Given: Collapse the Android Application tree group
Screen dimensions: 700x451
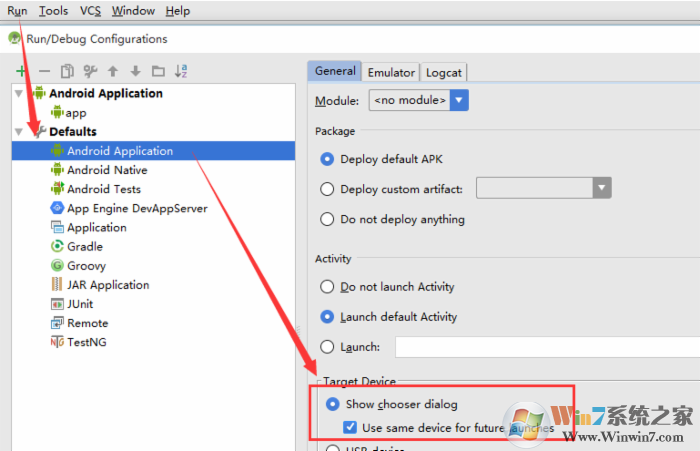Looking at the screenshot, I should (19, 93).
